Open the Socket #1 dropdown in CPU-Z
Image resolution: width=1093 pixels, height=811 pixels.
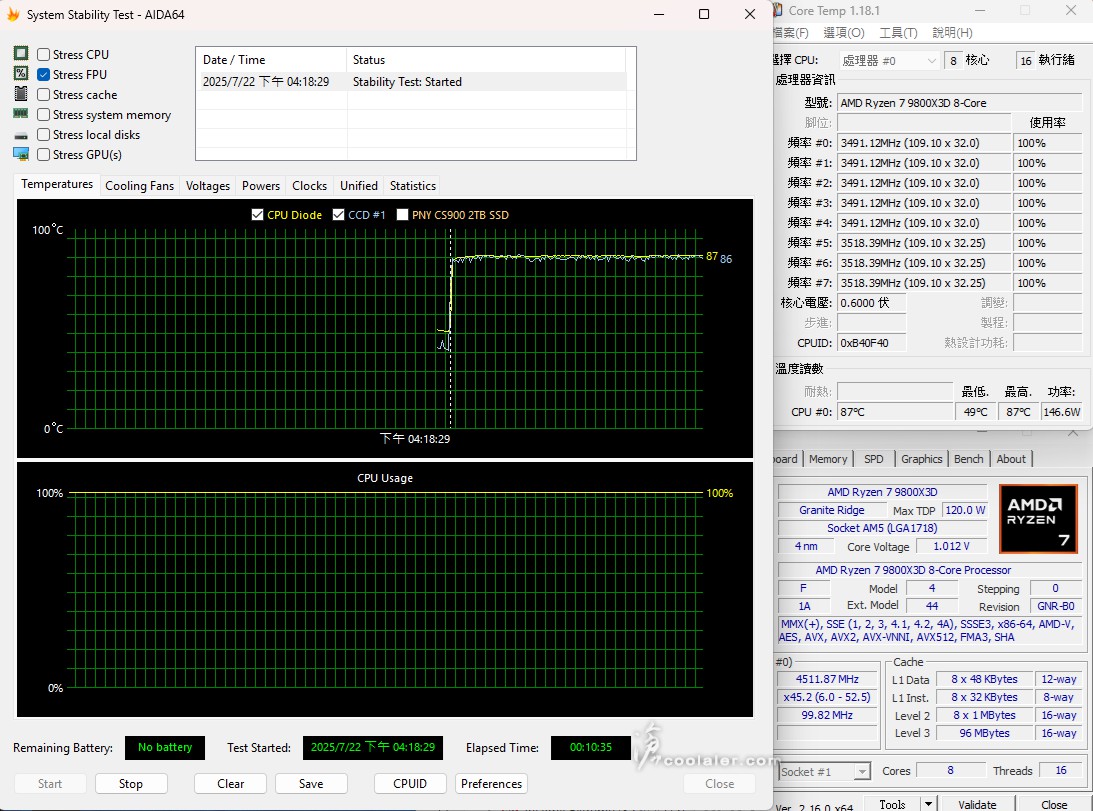pyautogui.click(x=825, y=771)
